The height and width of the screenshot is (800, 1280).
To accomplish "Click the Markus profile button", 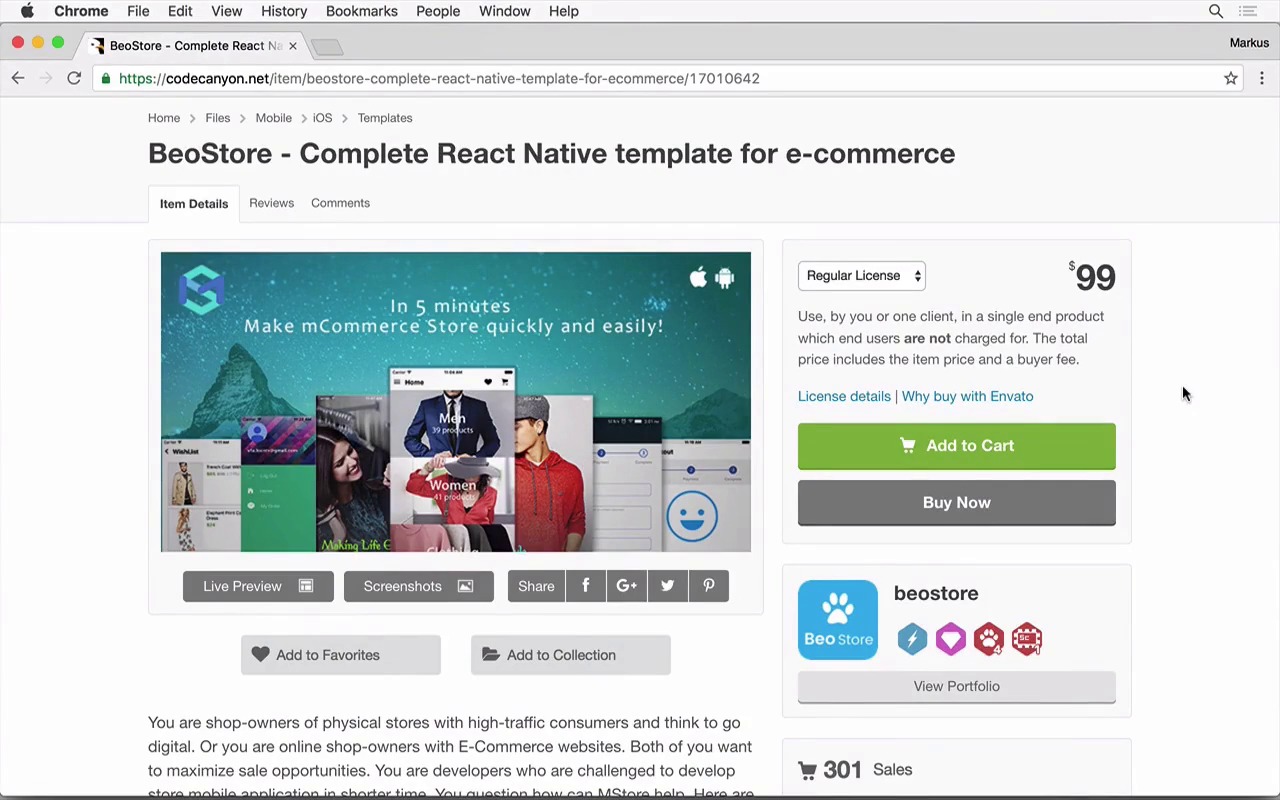I will 1249,43.
